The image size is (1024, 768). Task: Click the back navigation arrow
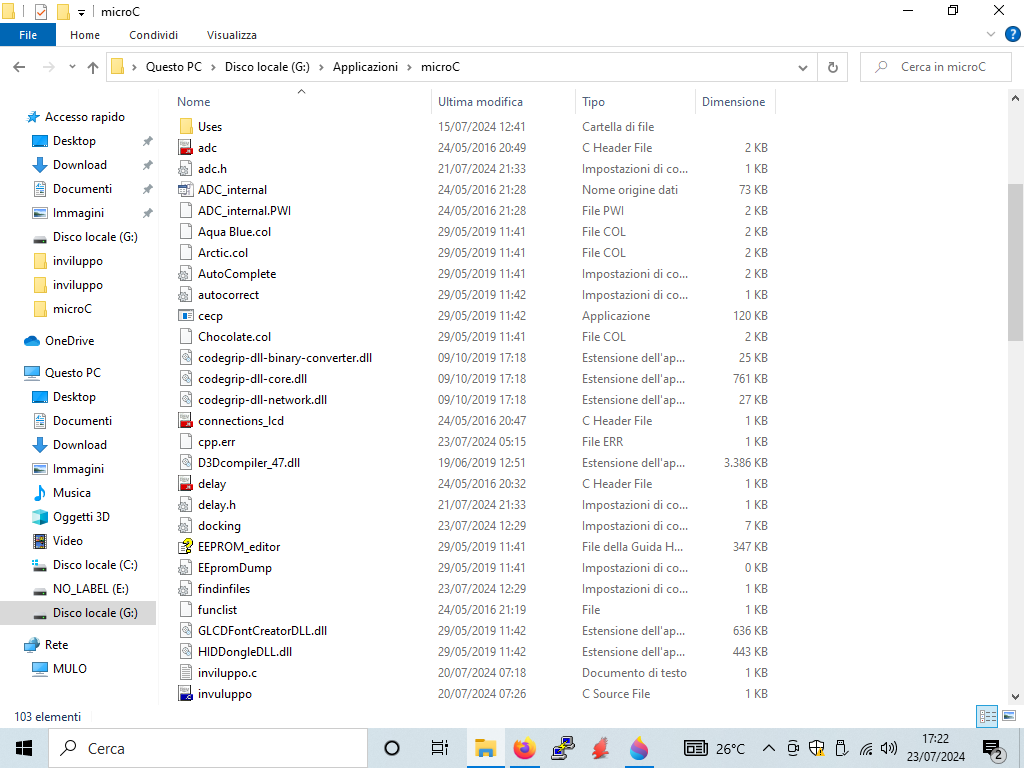click(19, 67)
